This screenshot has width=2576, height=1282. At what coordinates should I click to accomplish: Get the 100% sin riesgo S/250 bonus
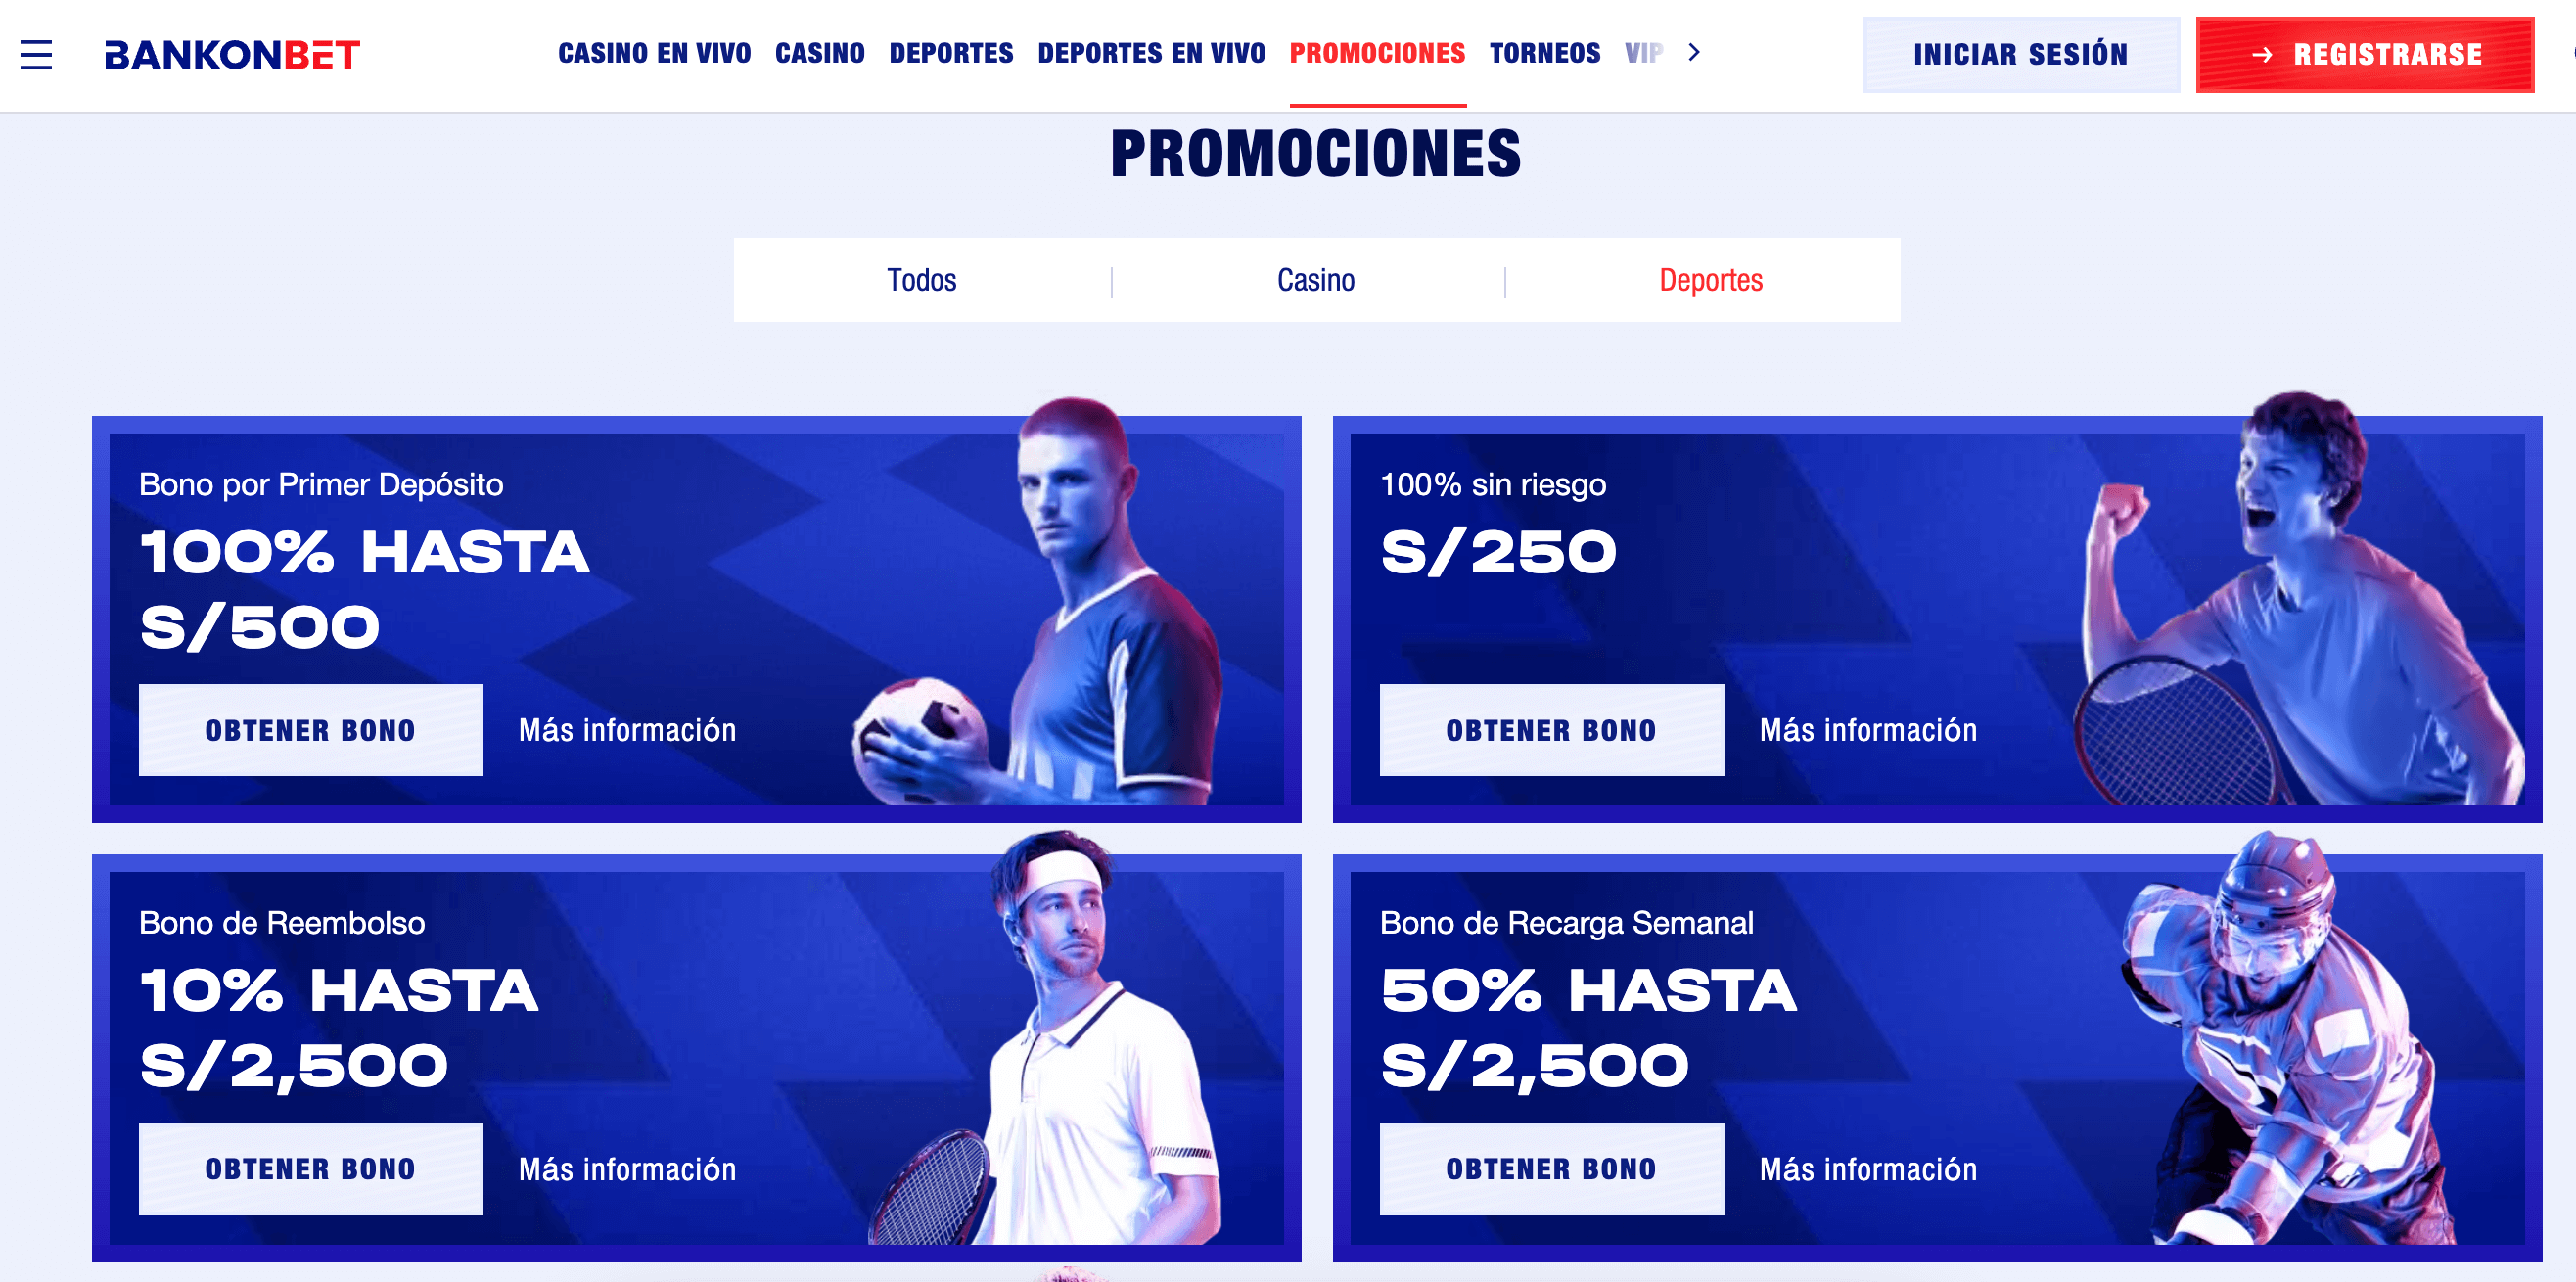pyautogui.click(x=1551, y=730)
